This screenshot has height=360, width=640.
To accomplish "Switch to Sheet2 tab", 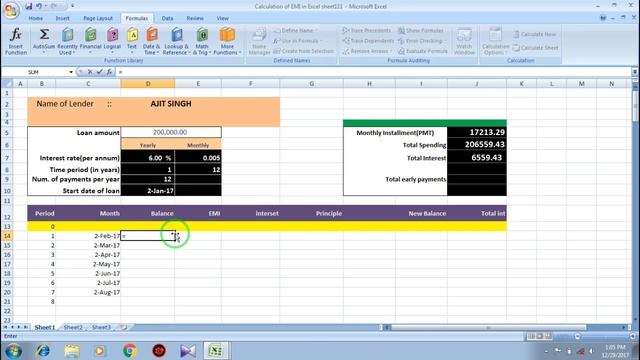I will [73, 327].
